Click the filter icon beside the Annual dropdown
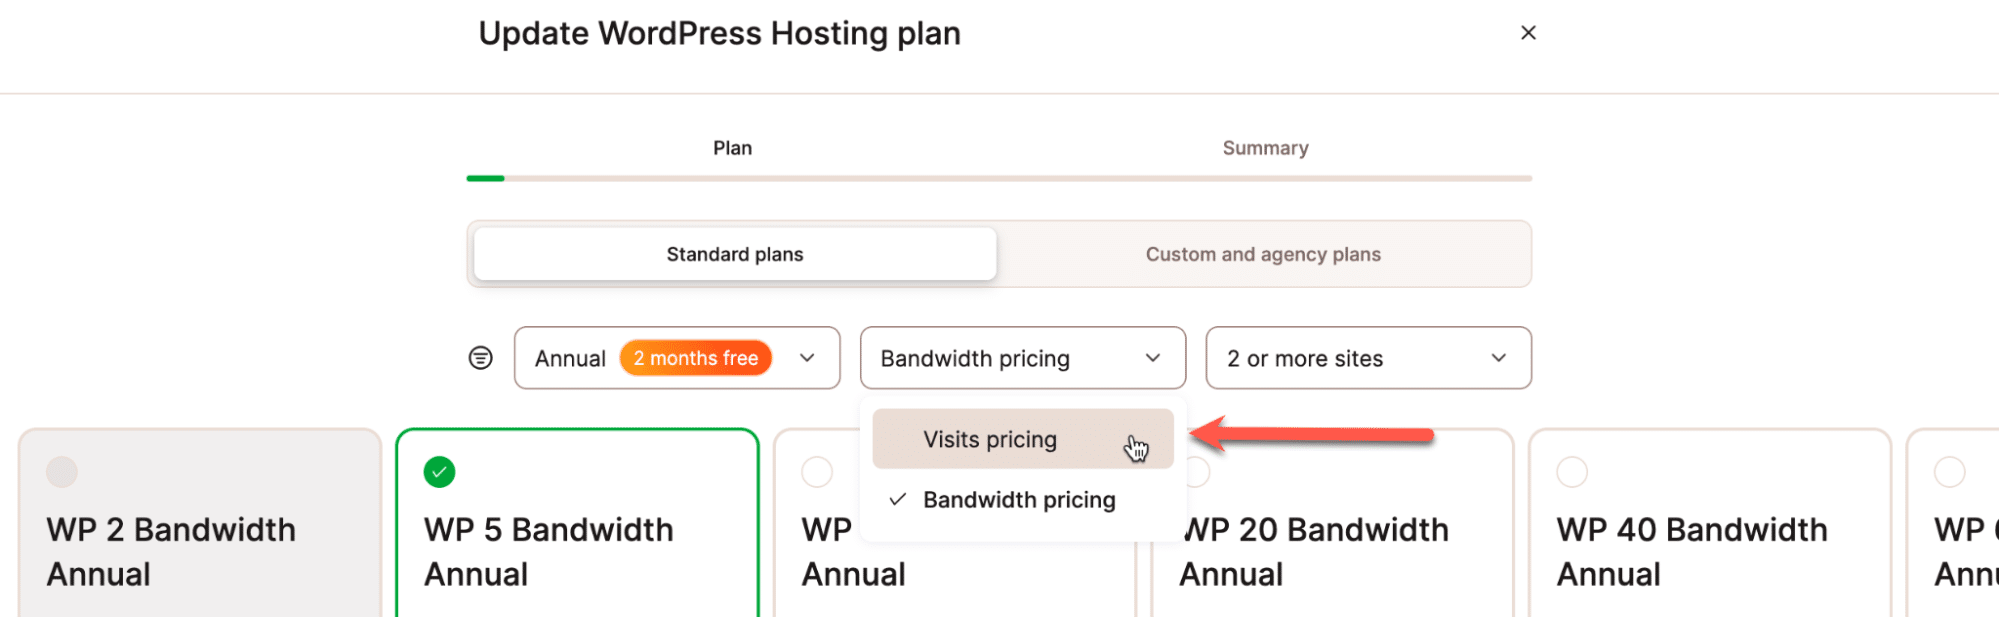Screen dimensions: 1999x617 481,357
